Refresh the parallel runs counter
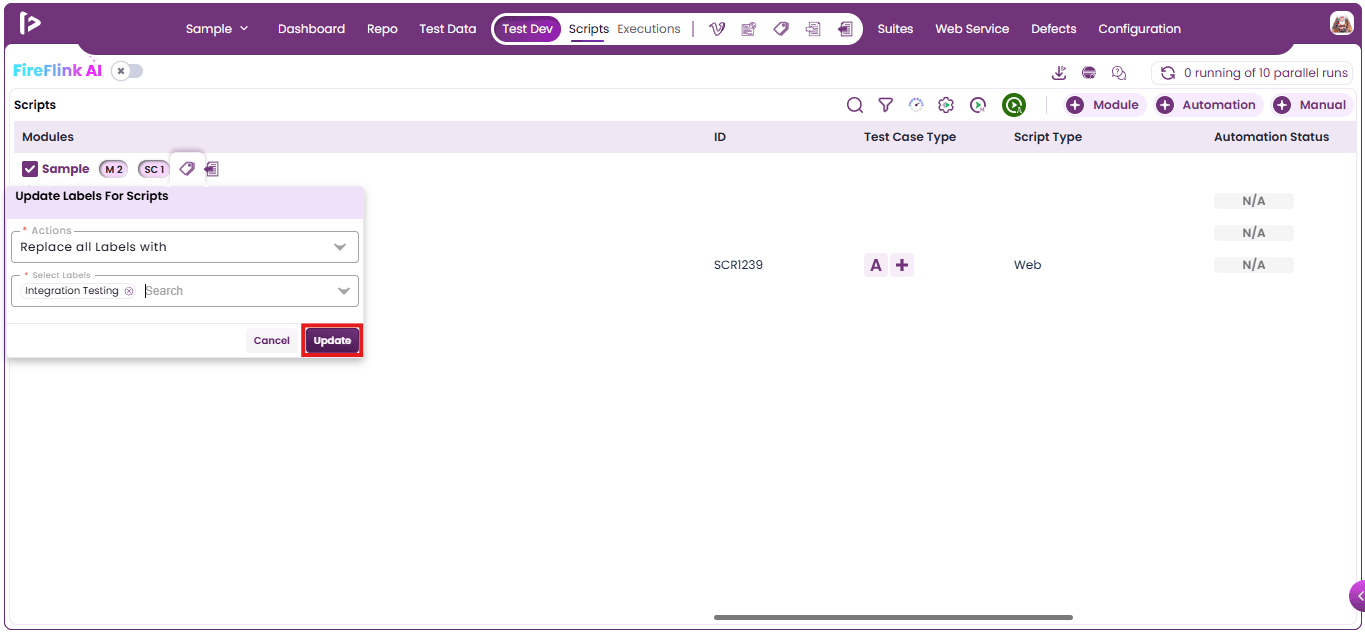Screen dimensions: 1365x632 [x=1167, y=73]
